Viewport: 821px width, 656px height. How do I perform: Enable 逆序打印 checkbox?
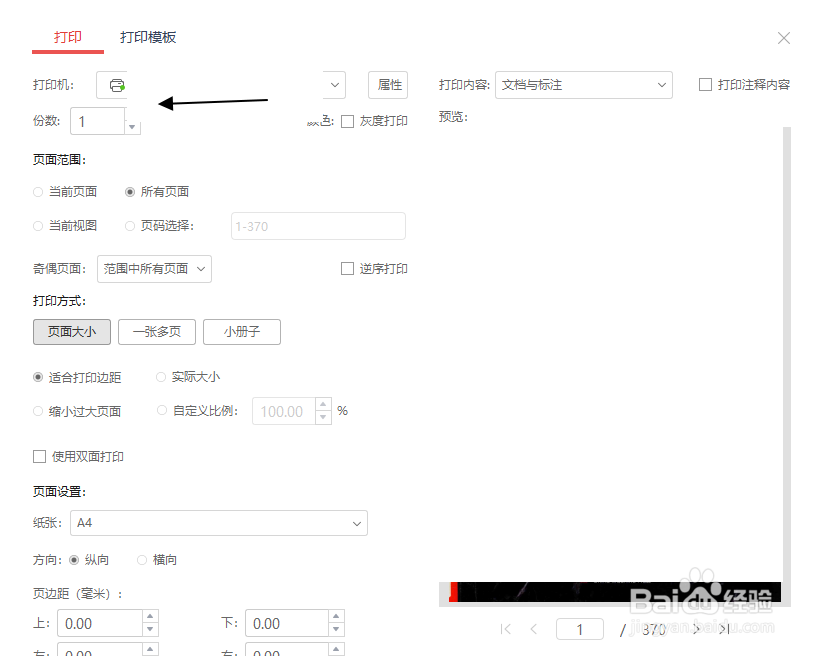pyautogui.click(x=347, y=268)
